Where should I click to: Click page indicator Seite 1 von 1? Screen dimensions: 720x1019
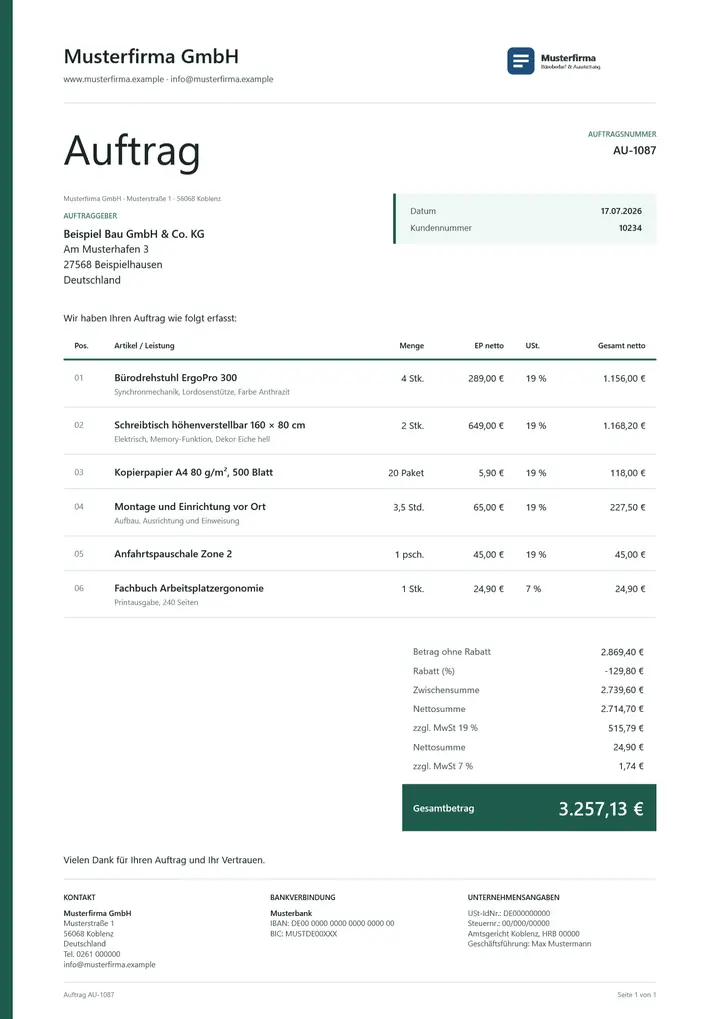click(636, 995)
